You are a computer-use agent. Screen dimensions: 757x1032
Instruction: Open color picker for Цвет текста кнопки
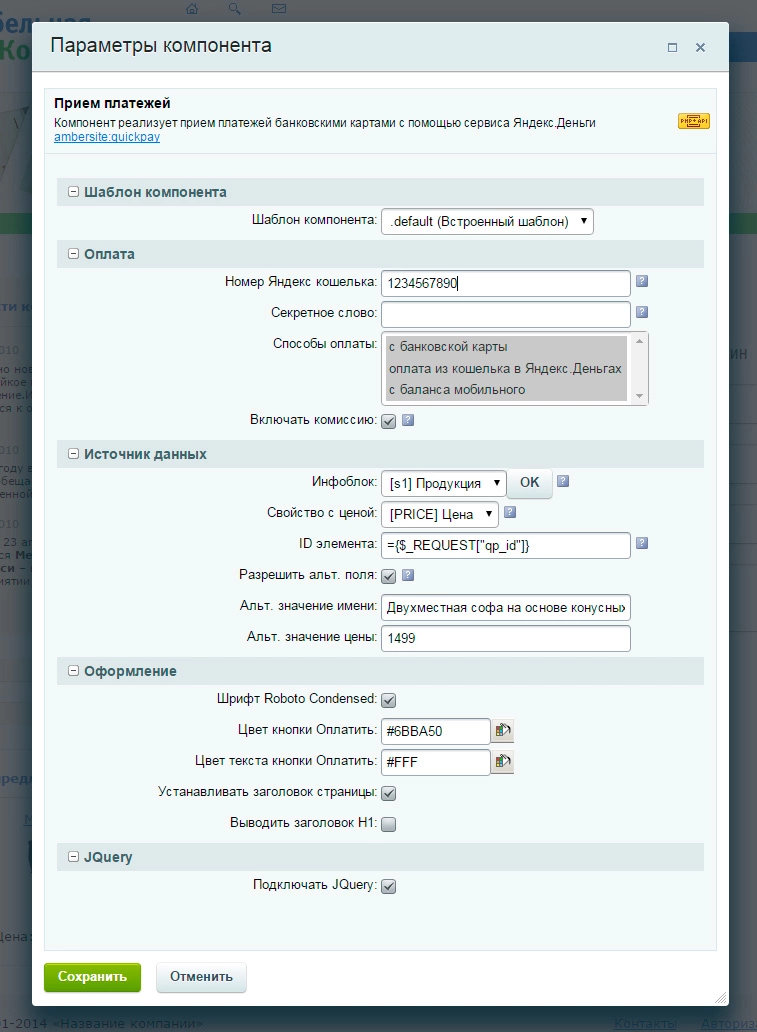click(x=503, y=761)
